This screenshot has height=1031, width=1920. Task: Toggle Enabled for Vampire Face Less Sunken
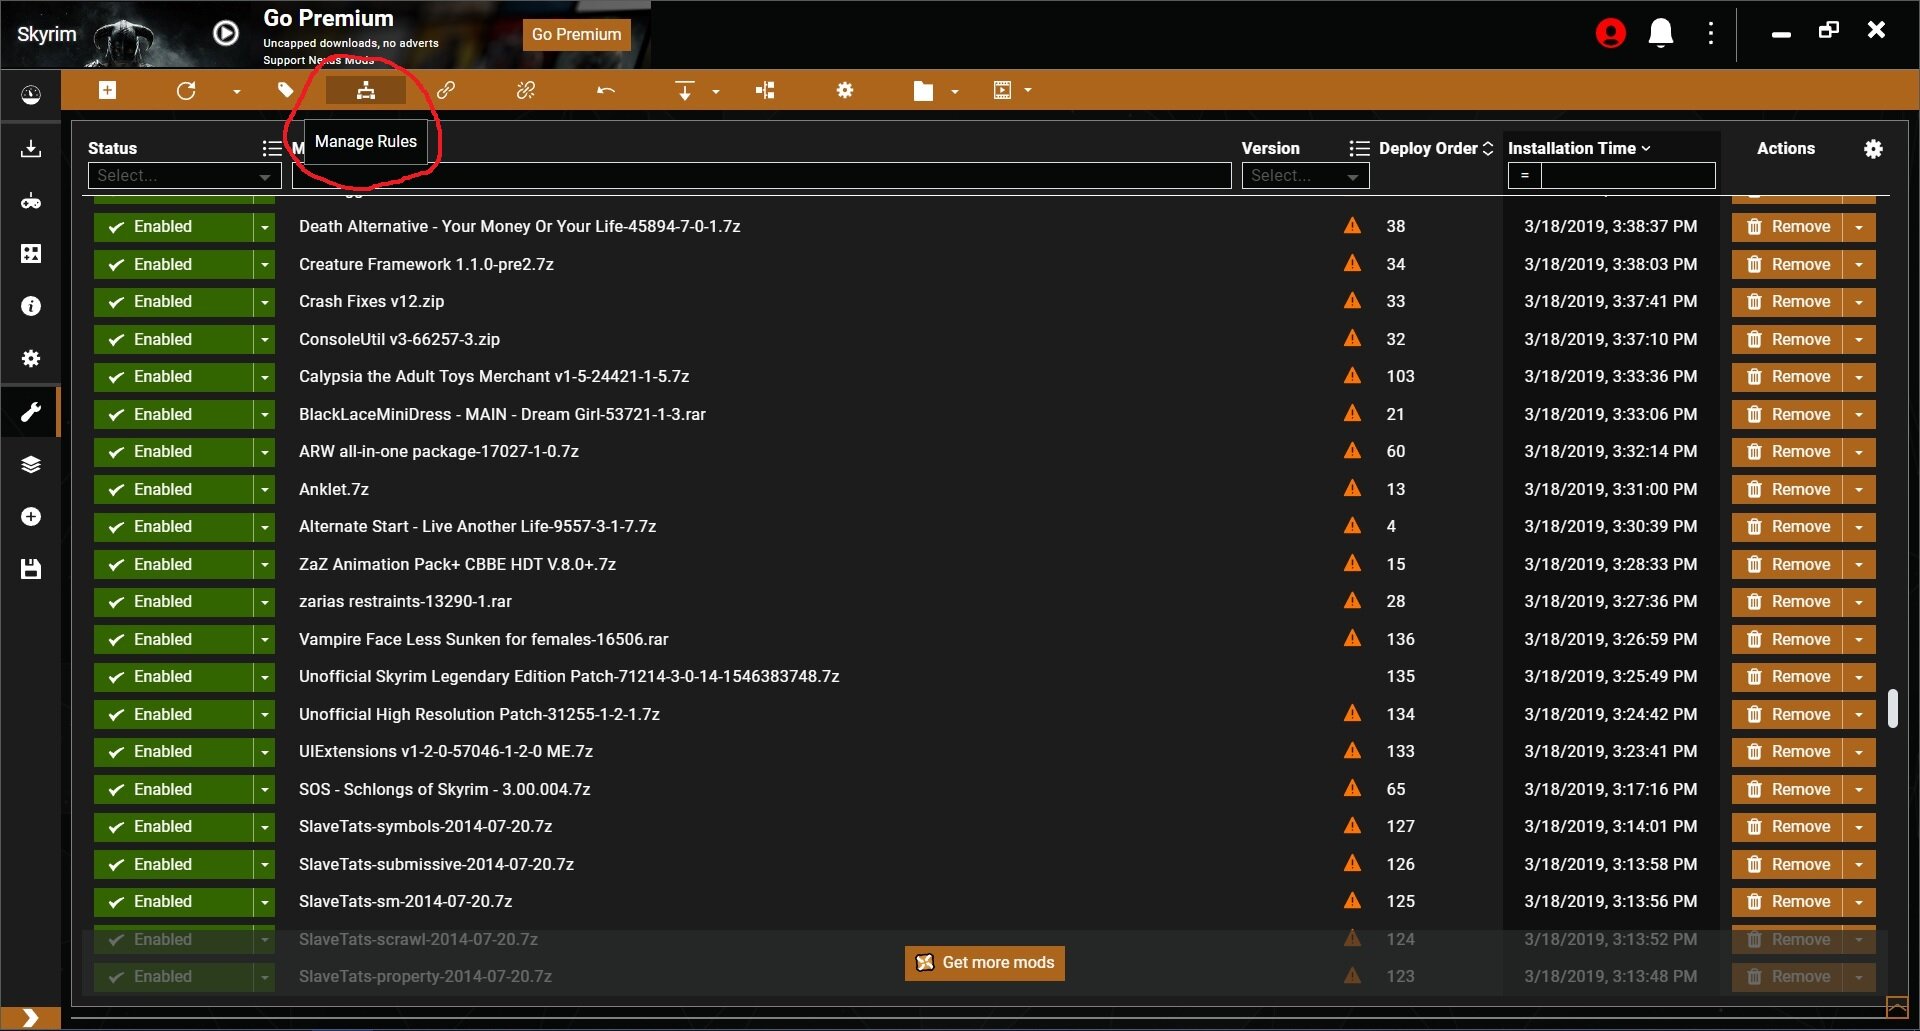[x=173, y=639]
